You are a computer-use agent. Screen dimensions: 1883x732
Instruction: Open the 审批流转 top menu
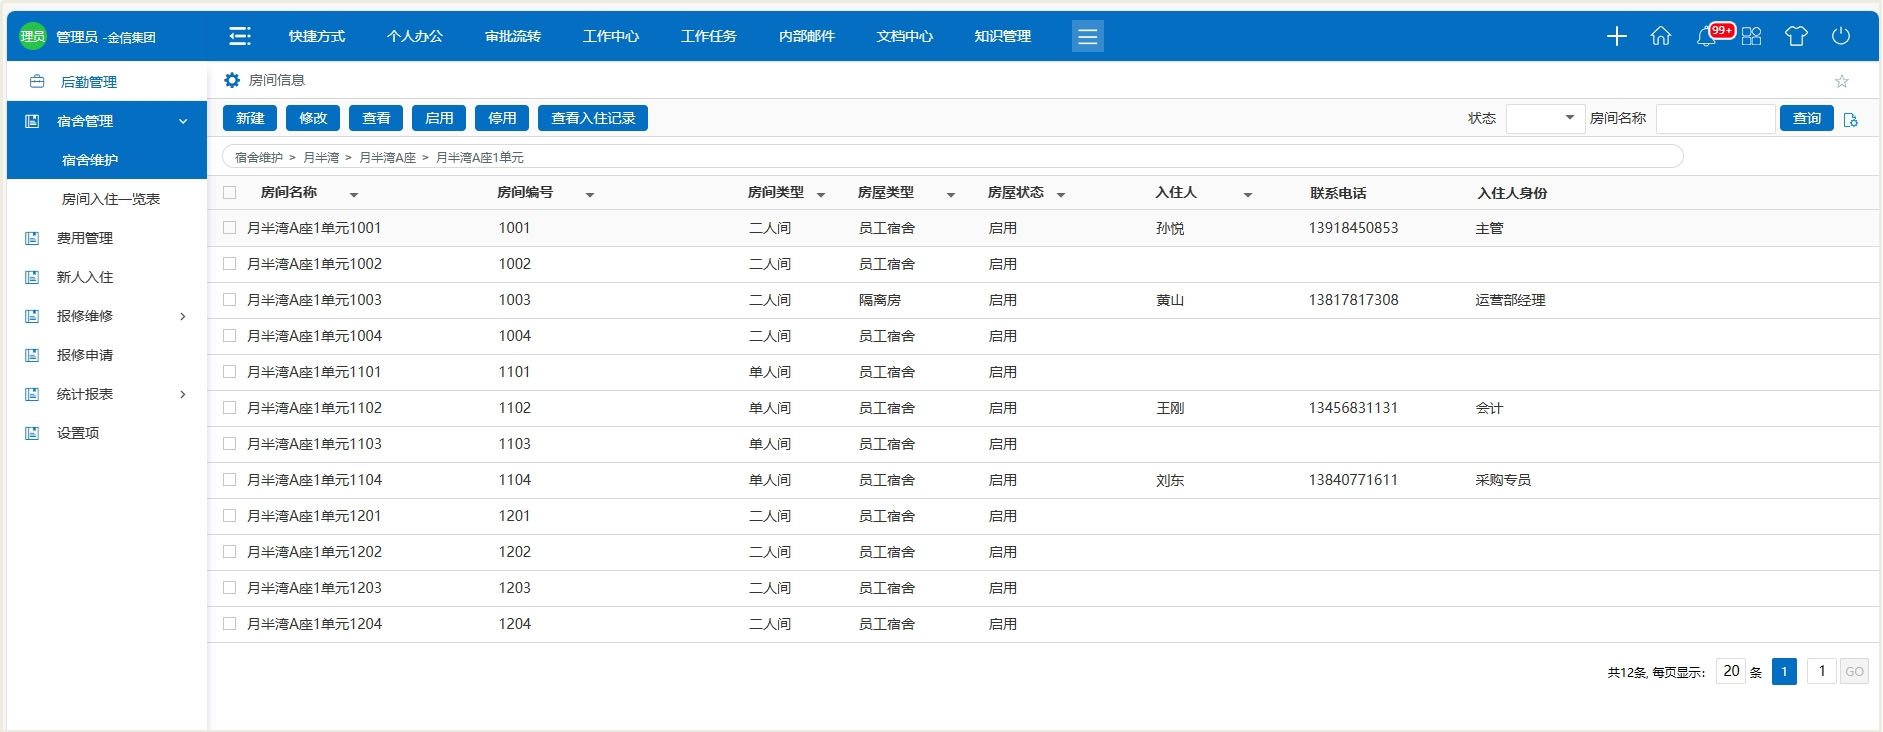[x=512, y=37]
